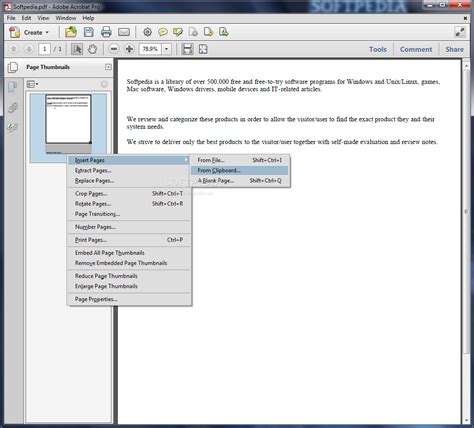
Task: Open the Window menu
Action: point(66,18)
